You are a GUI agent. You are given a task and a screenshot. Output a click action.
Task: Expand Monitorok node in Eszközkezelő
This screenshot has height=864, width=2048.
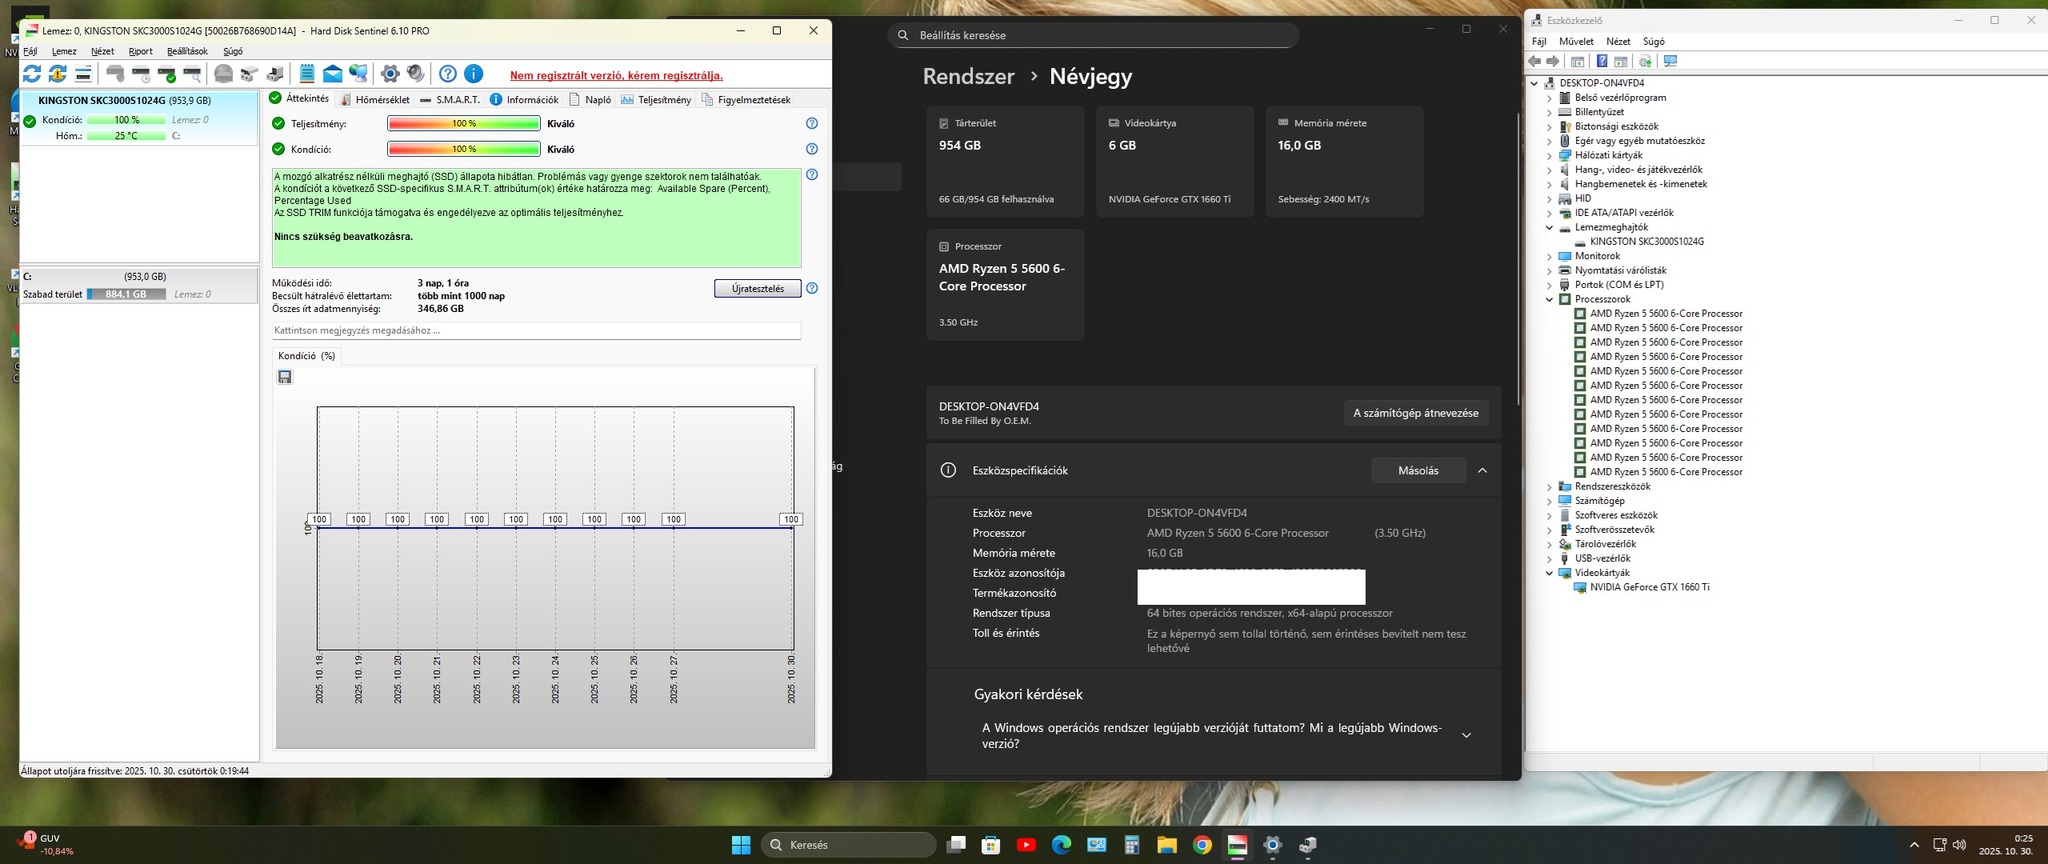1550,256
